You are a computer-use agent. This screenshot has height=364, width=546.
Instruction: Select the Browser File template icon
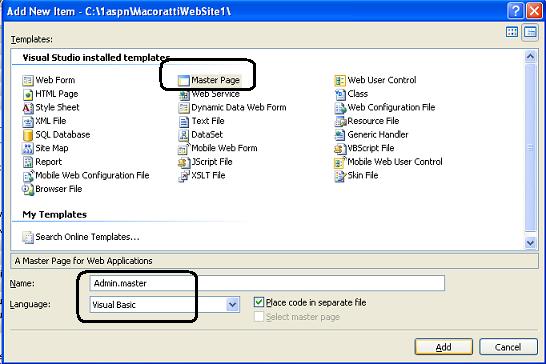pyautogui.click(x=28, y=189)
